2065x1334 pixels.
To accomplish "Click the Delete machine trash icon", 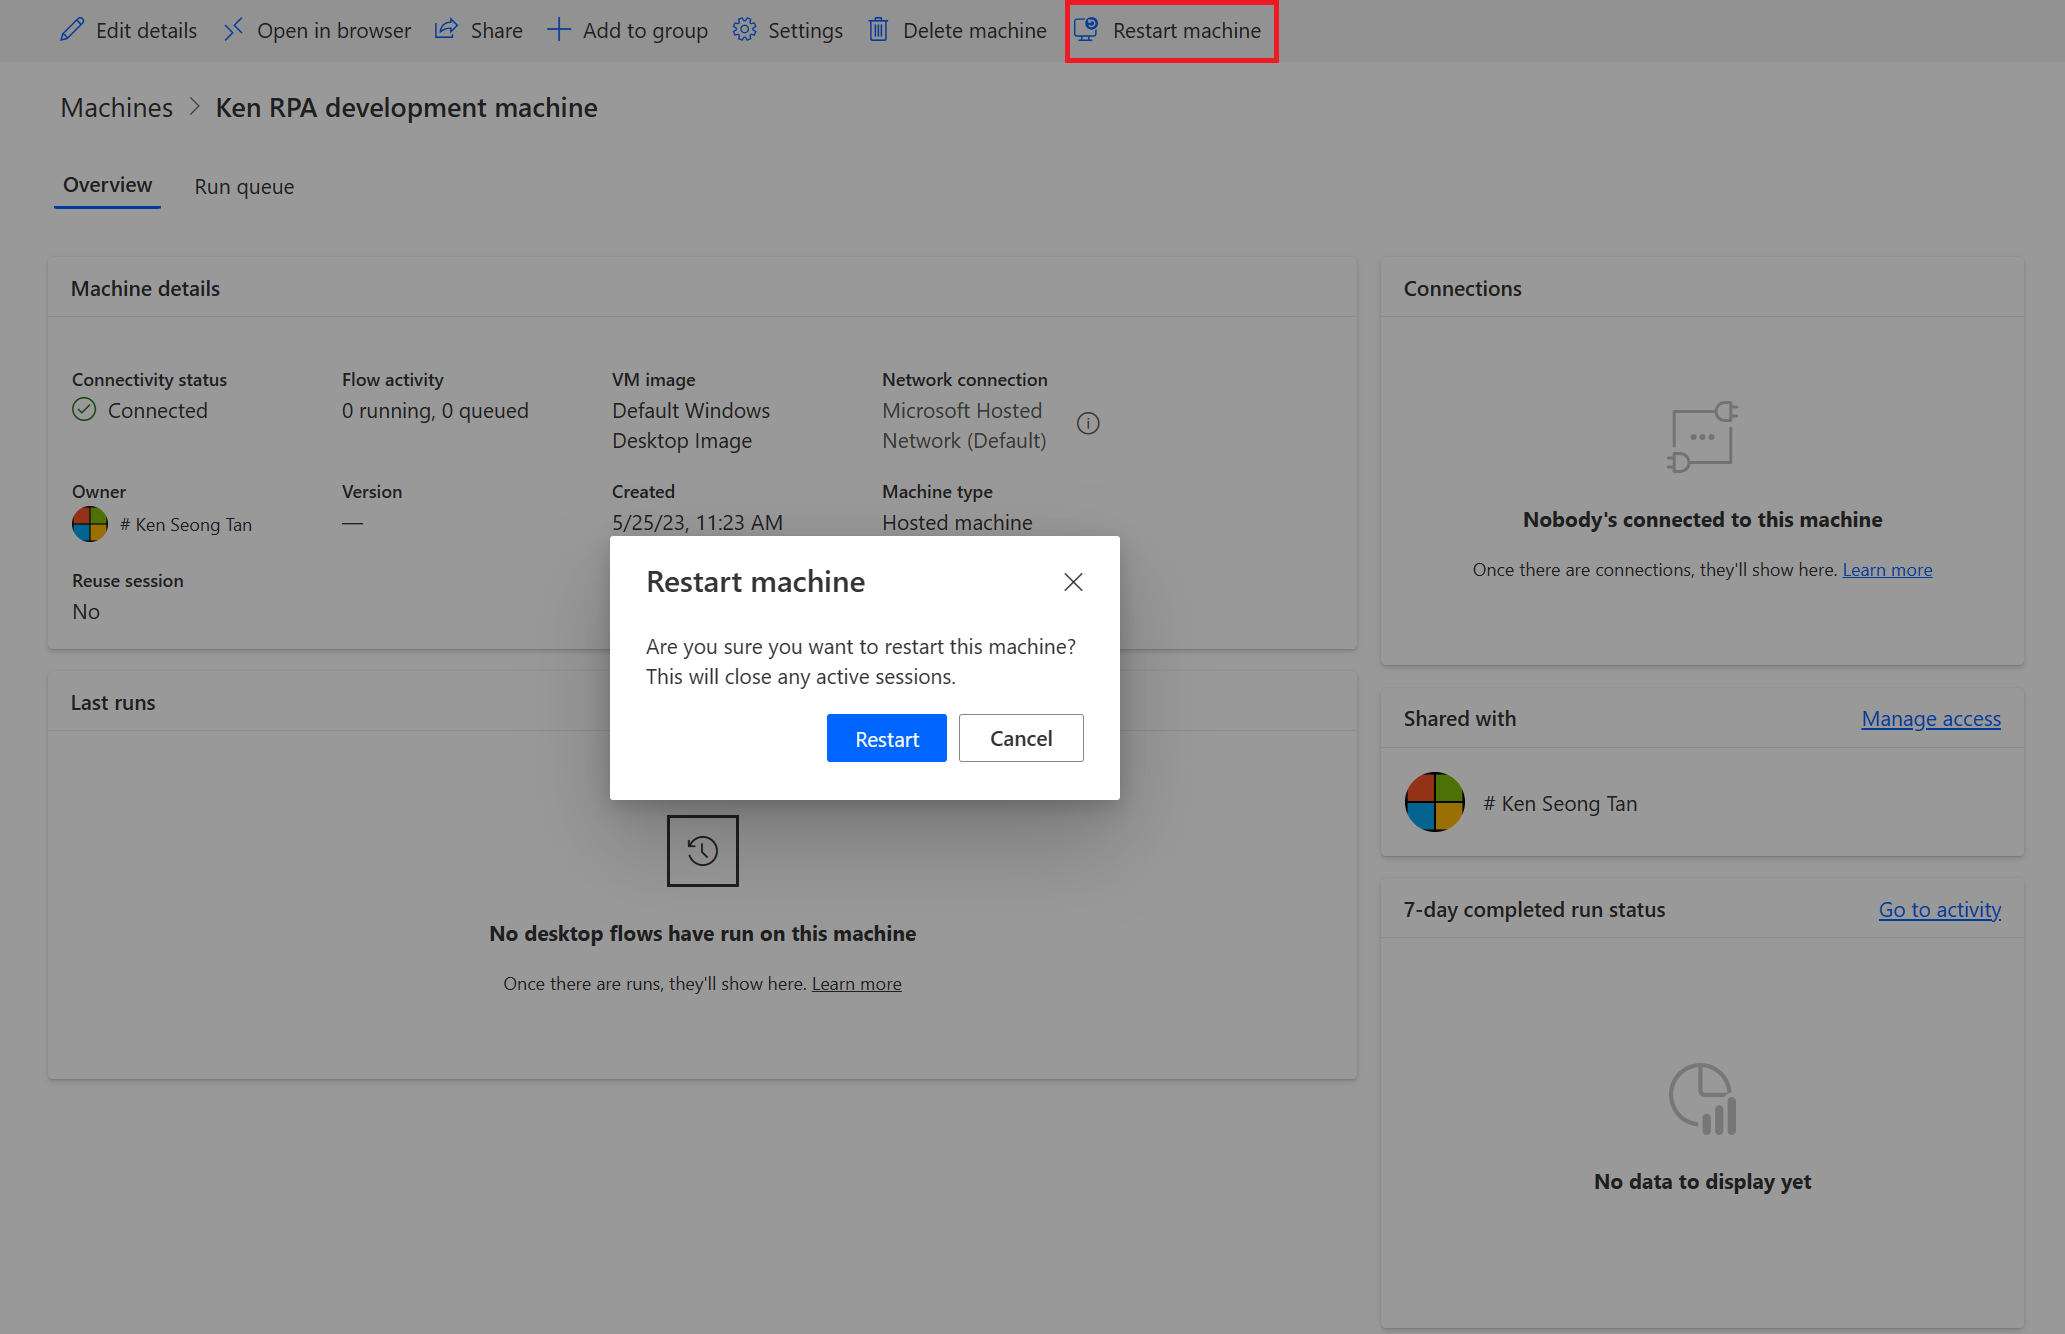I will pyautogui.click(x=879, y=29).
